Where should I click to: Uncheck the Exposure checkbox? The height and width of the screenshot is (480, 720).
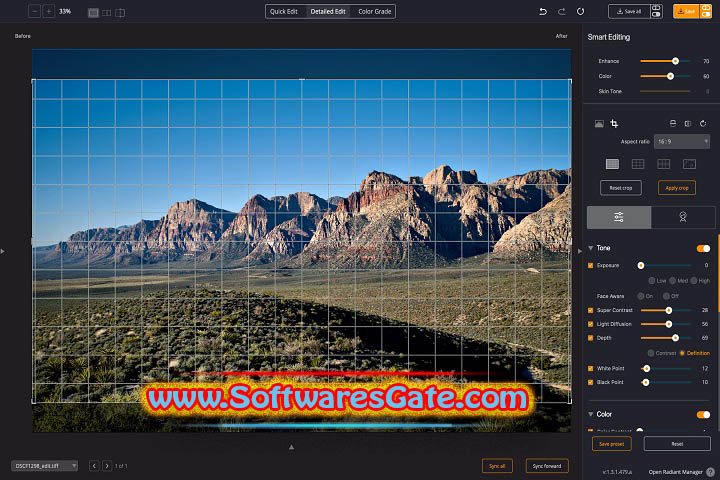591,265
